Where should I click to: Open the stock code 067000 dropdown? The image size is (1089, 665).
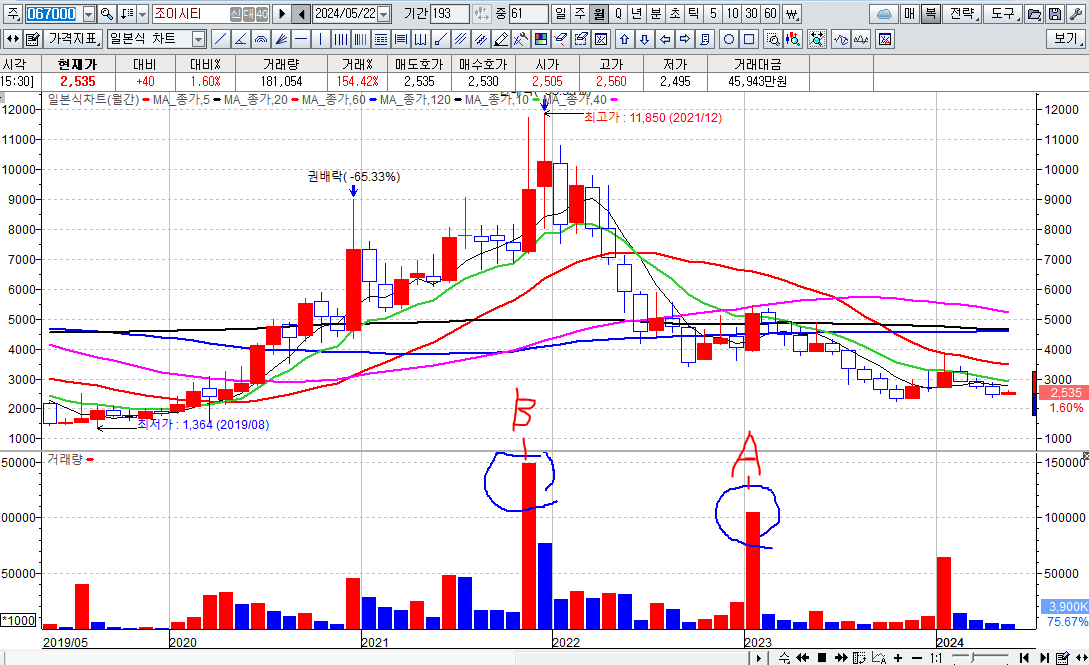point(89,14)
